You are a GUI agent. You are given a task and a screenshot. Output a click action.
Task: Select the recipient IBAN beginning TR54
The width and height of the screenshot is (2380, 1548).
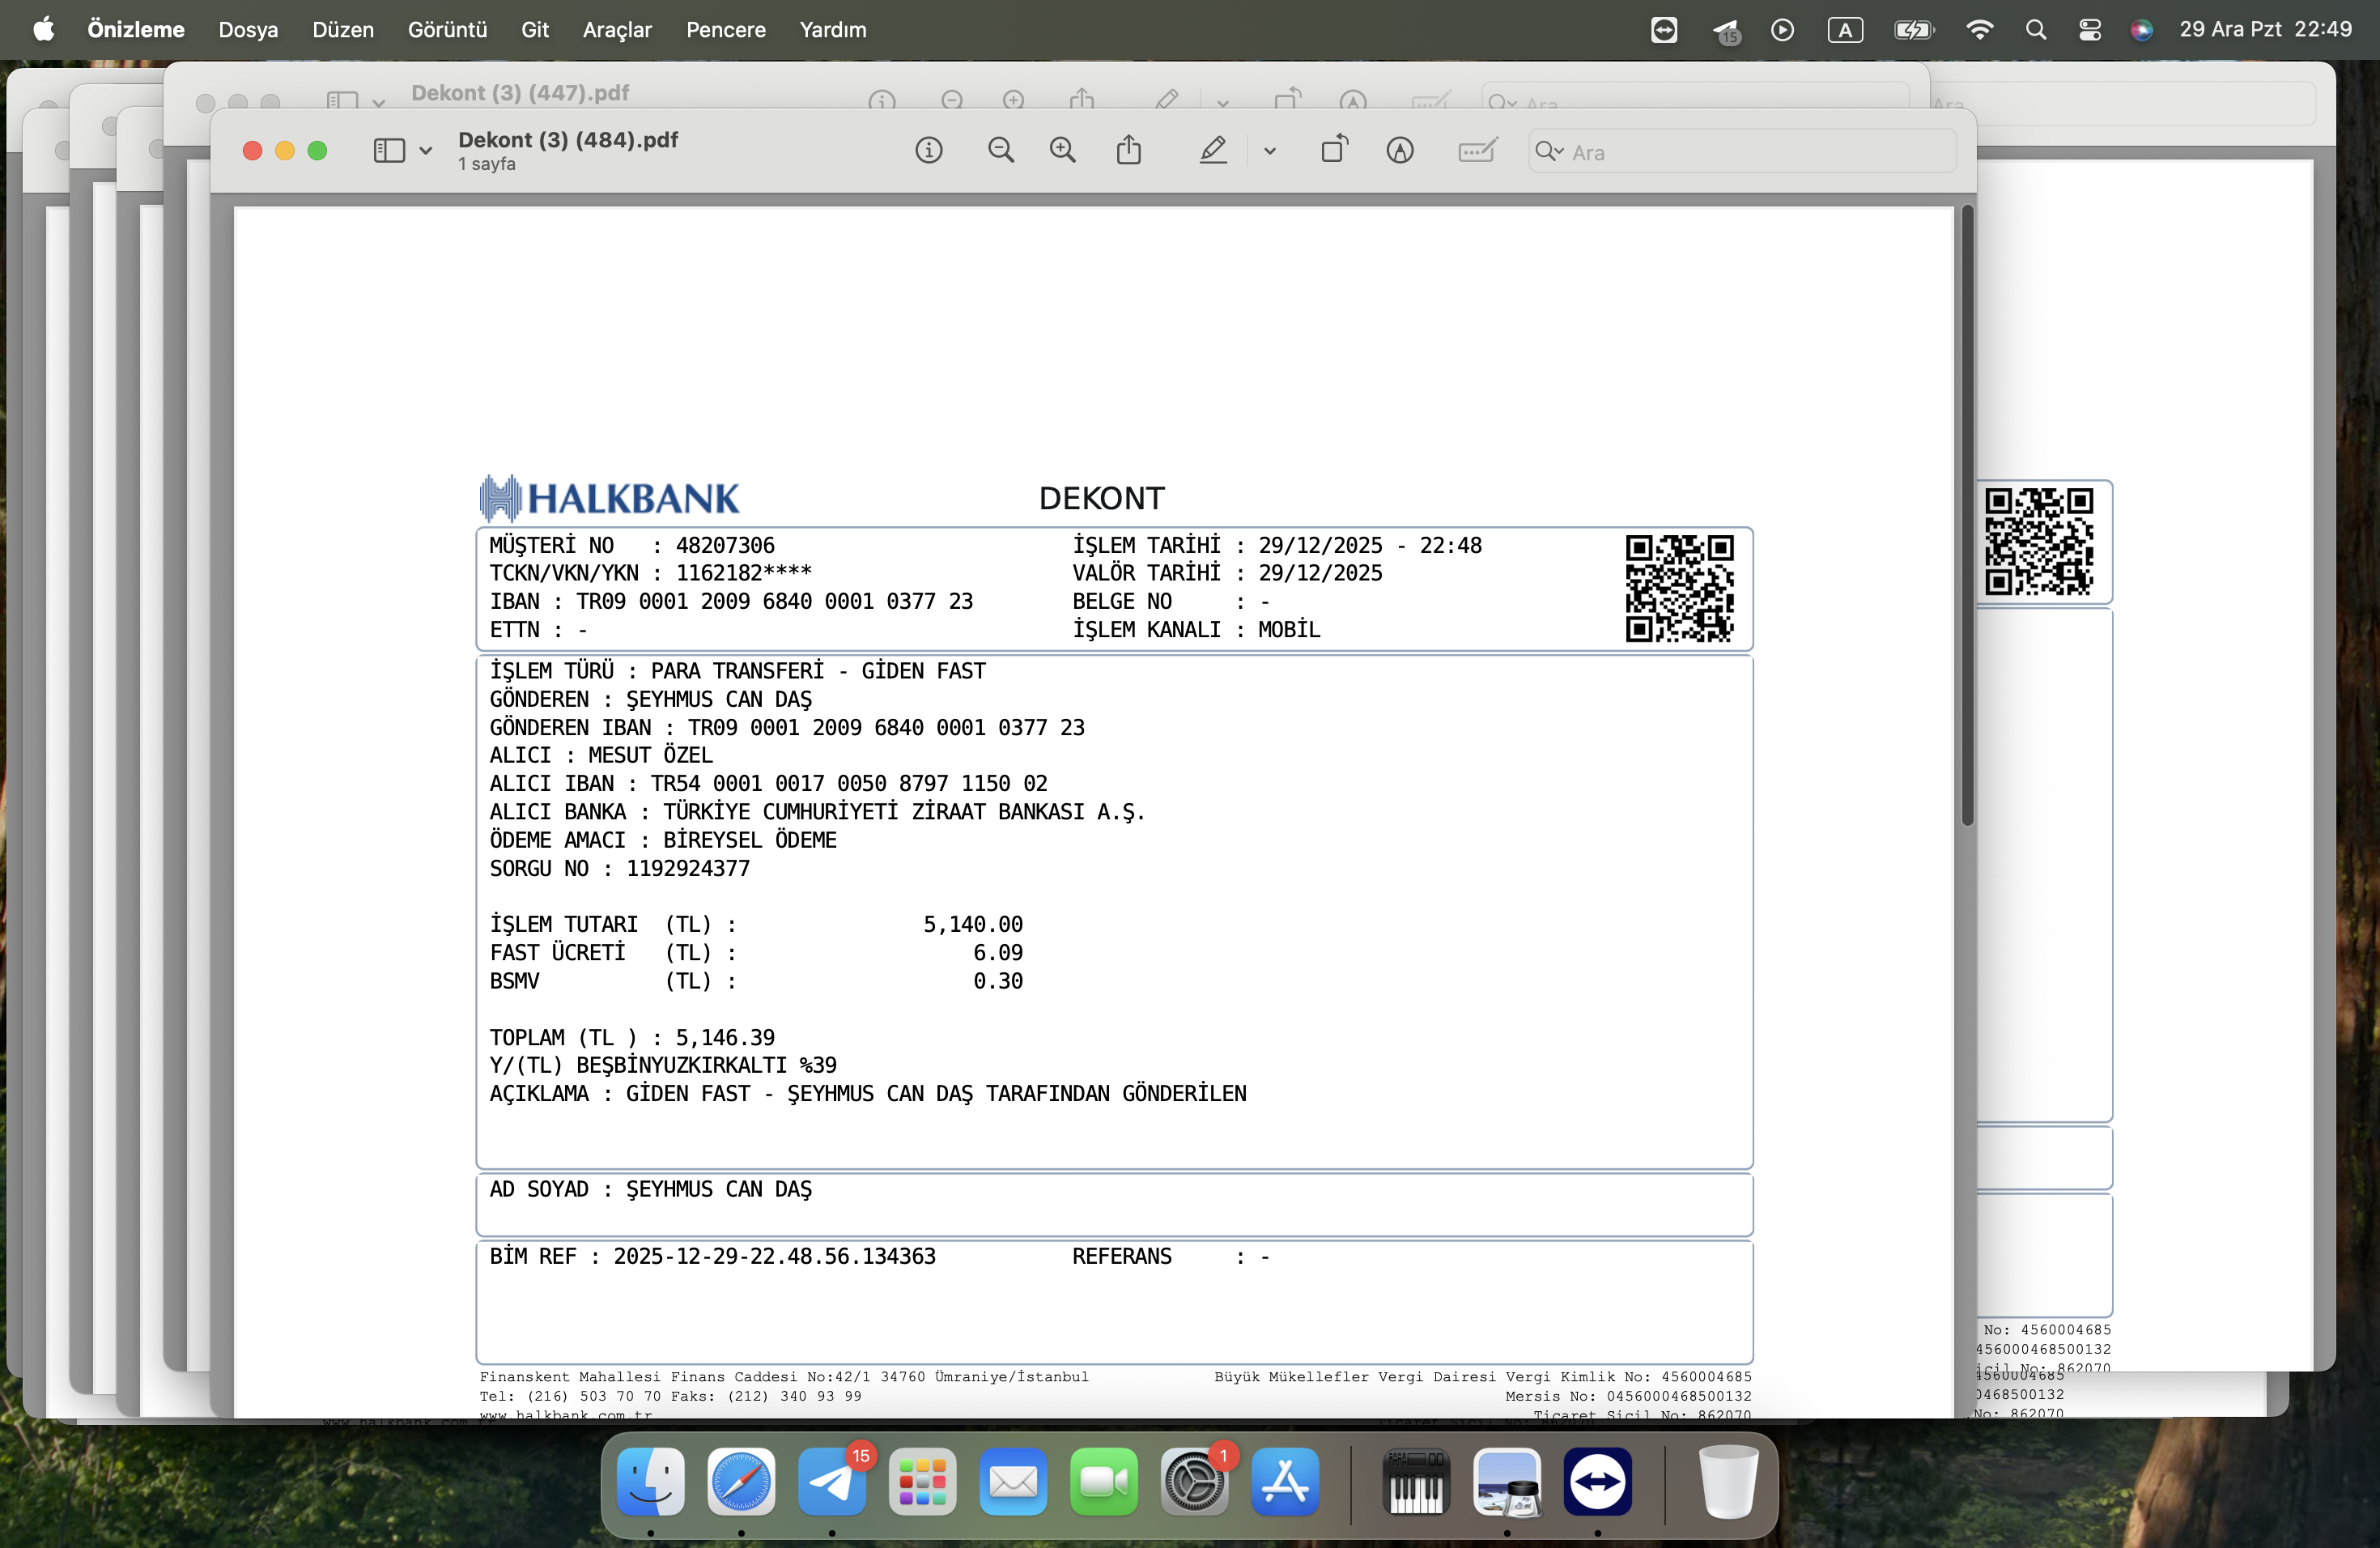[x=849, y=783]
